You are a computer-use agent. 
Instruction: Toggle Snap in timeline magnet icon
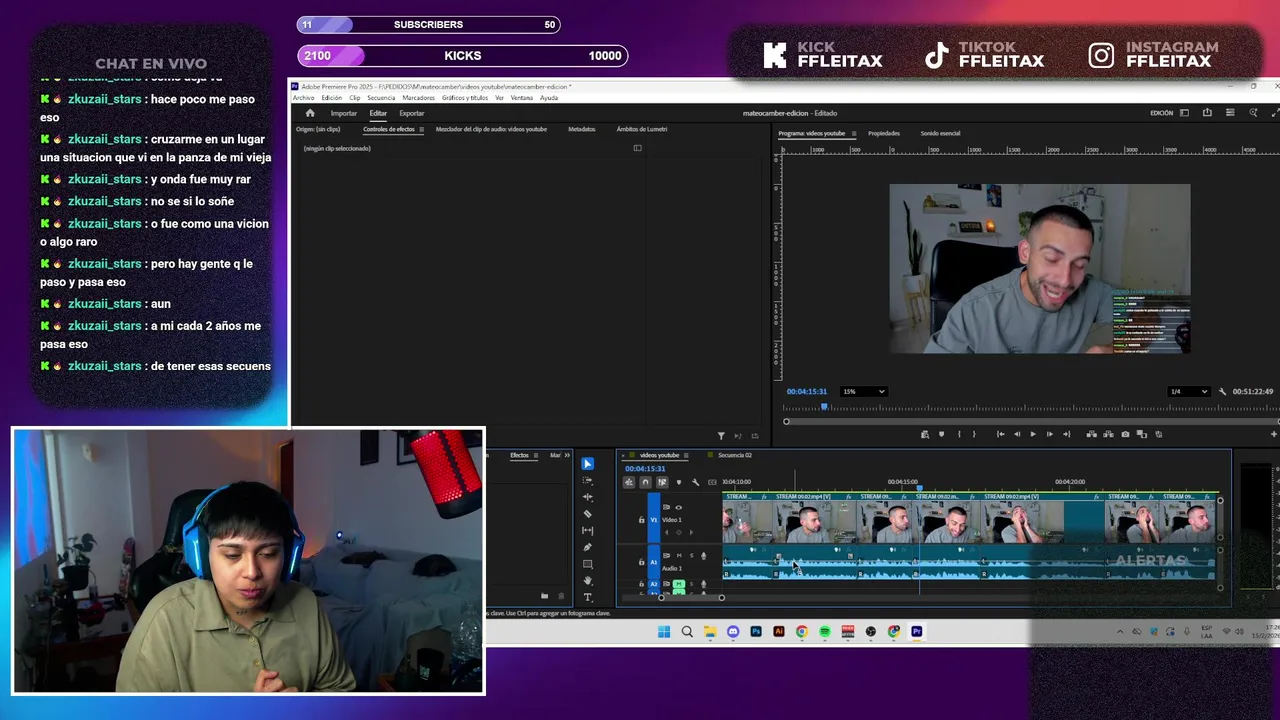click(x=645, y=482)
